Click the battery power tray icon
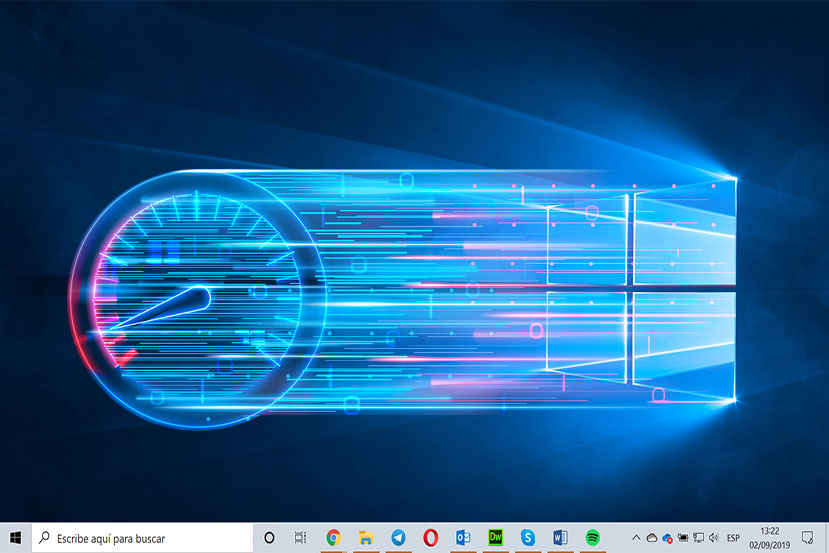This screenshot has height=553, width=829. pos(683,538)
